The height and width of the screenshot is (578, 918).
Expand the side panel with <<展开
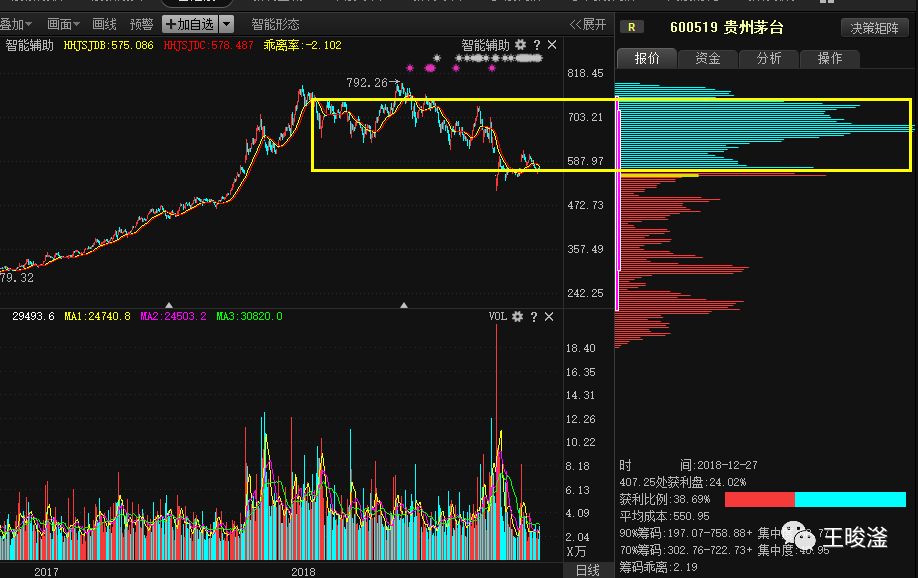(x=588, y=25)
